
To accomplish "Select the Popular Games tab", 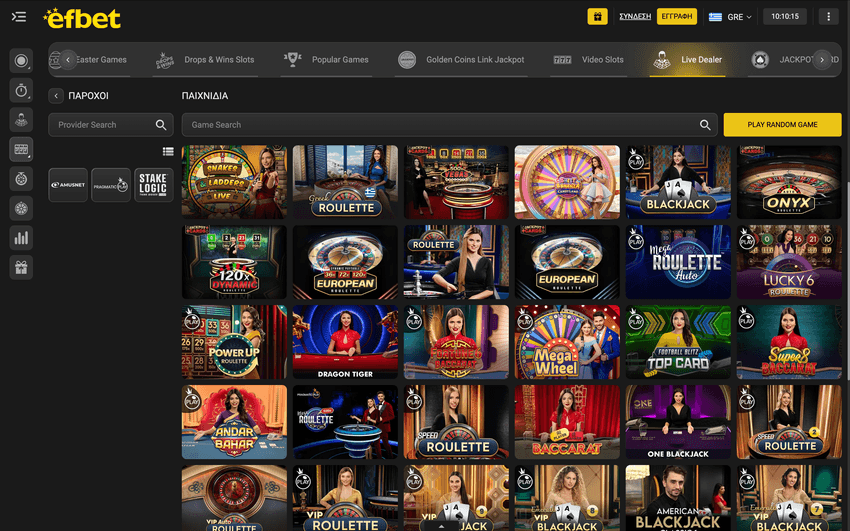I will [x=327, y=60].
